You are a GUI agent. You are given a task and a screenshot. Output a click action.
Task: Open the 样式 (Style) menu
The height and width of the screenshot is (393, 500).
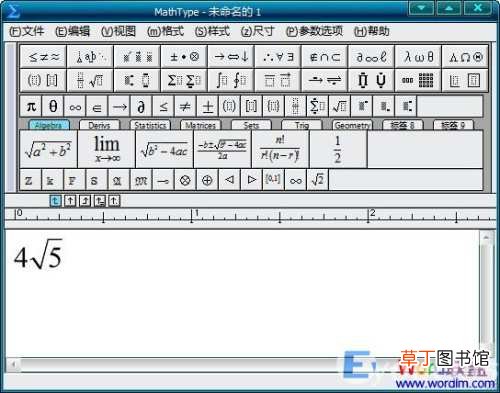tap(212, 31)
